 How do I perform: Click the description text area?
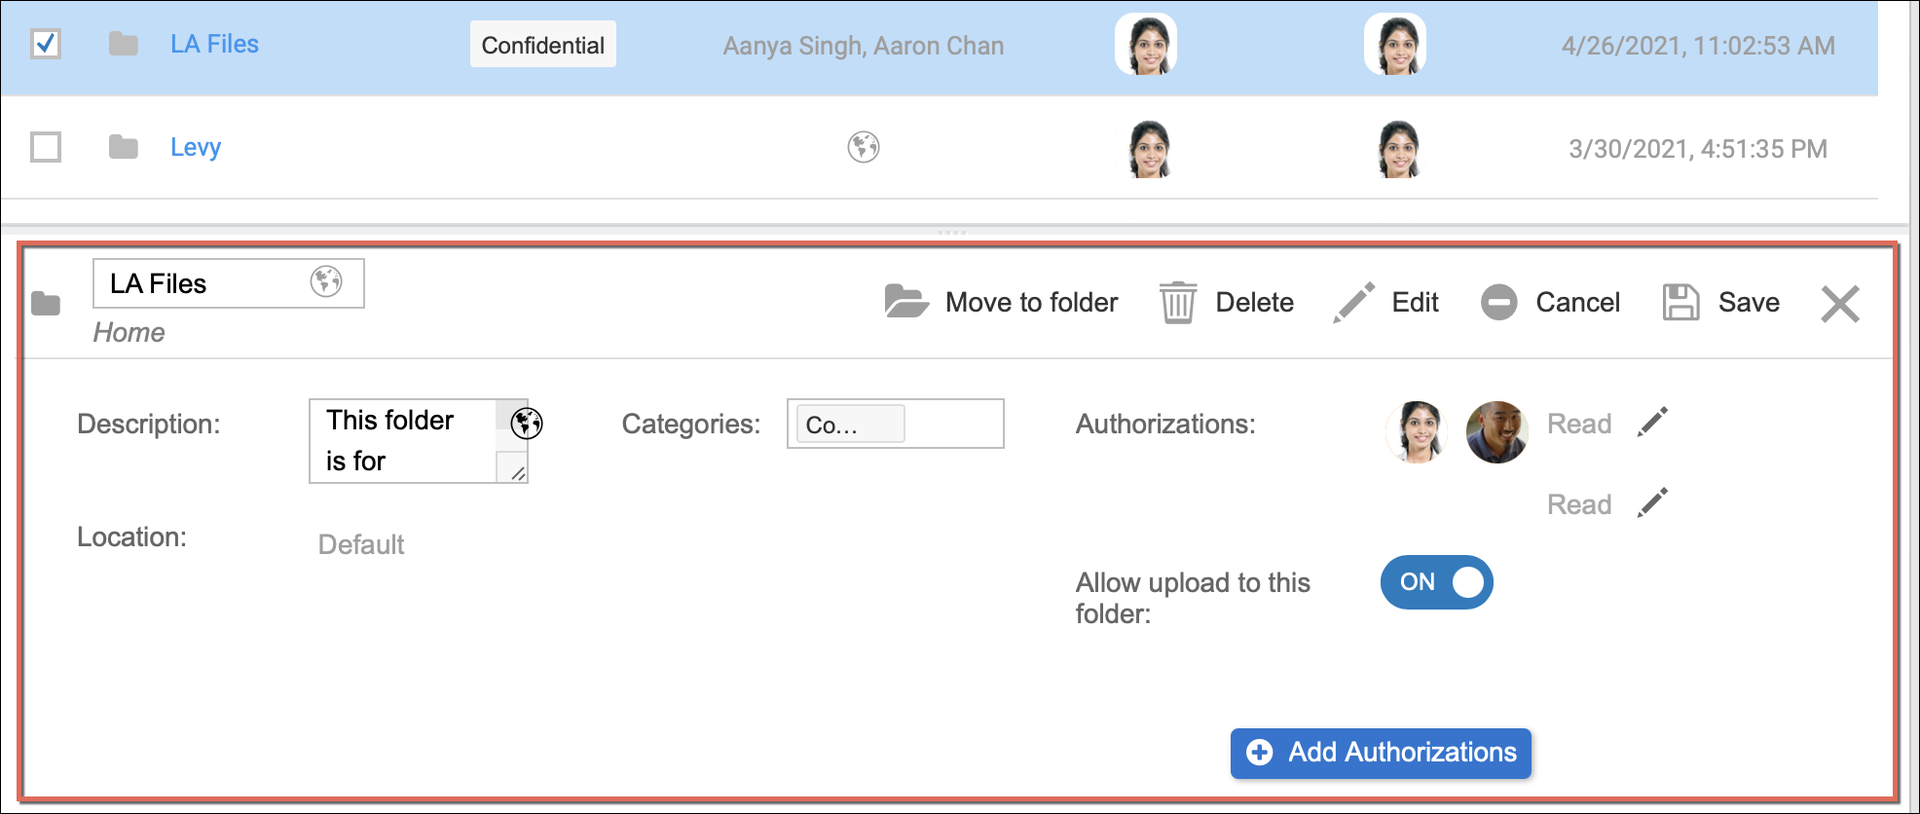pyautogui.click(x=405, y=440)
